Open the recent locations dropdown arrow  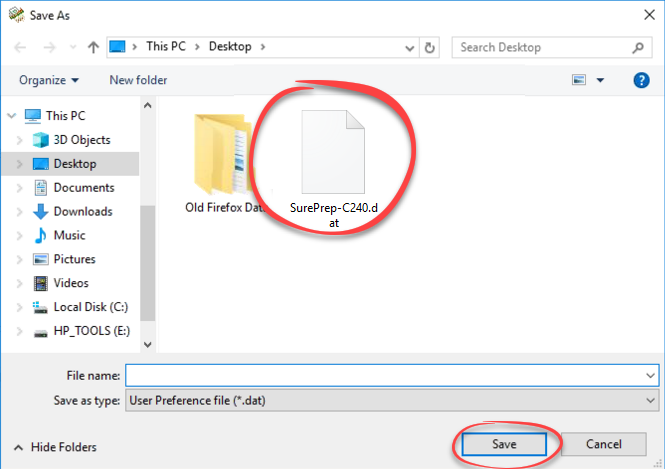pos(73,47)
